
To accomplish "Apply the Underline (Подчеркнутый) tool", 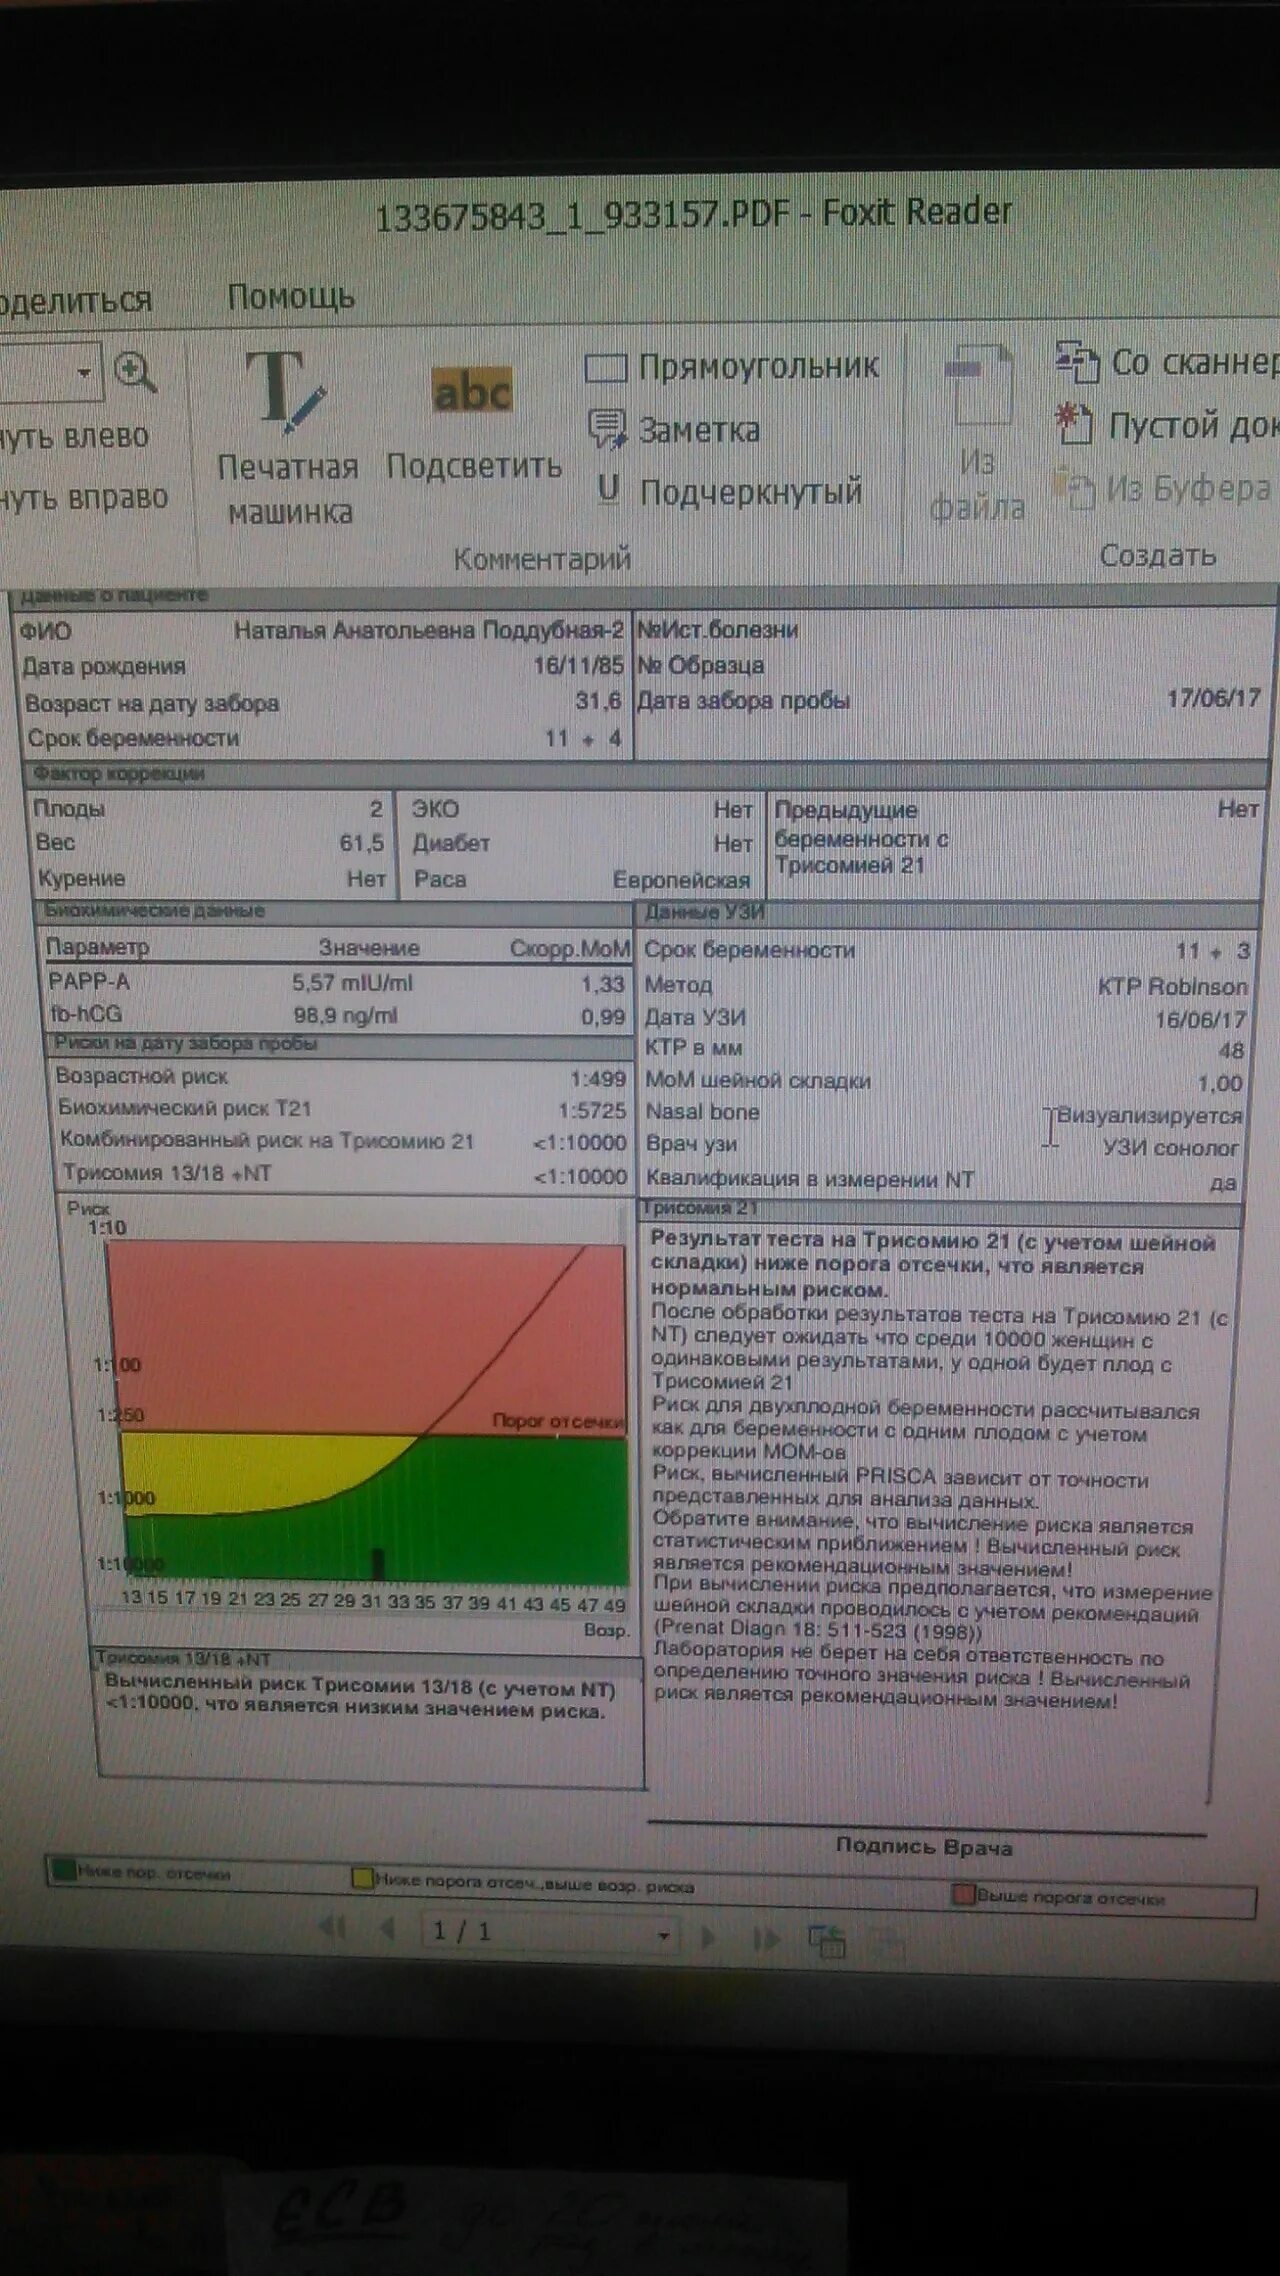I will tap(729, 491).
